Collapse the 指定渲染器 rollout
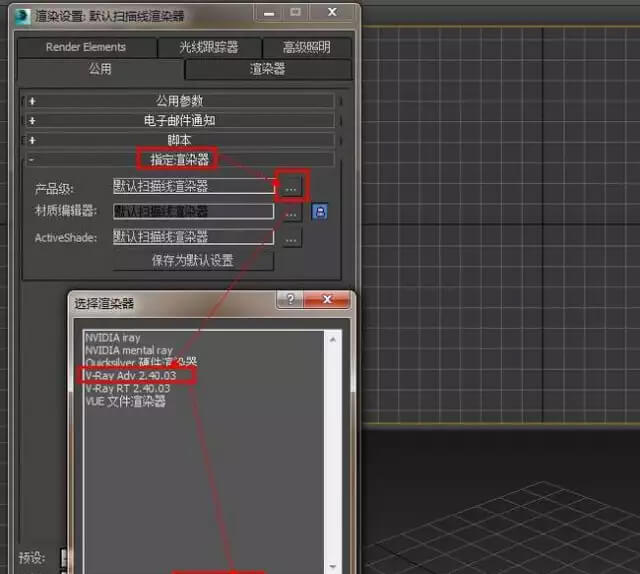The image size is (640, 574). 180,159
